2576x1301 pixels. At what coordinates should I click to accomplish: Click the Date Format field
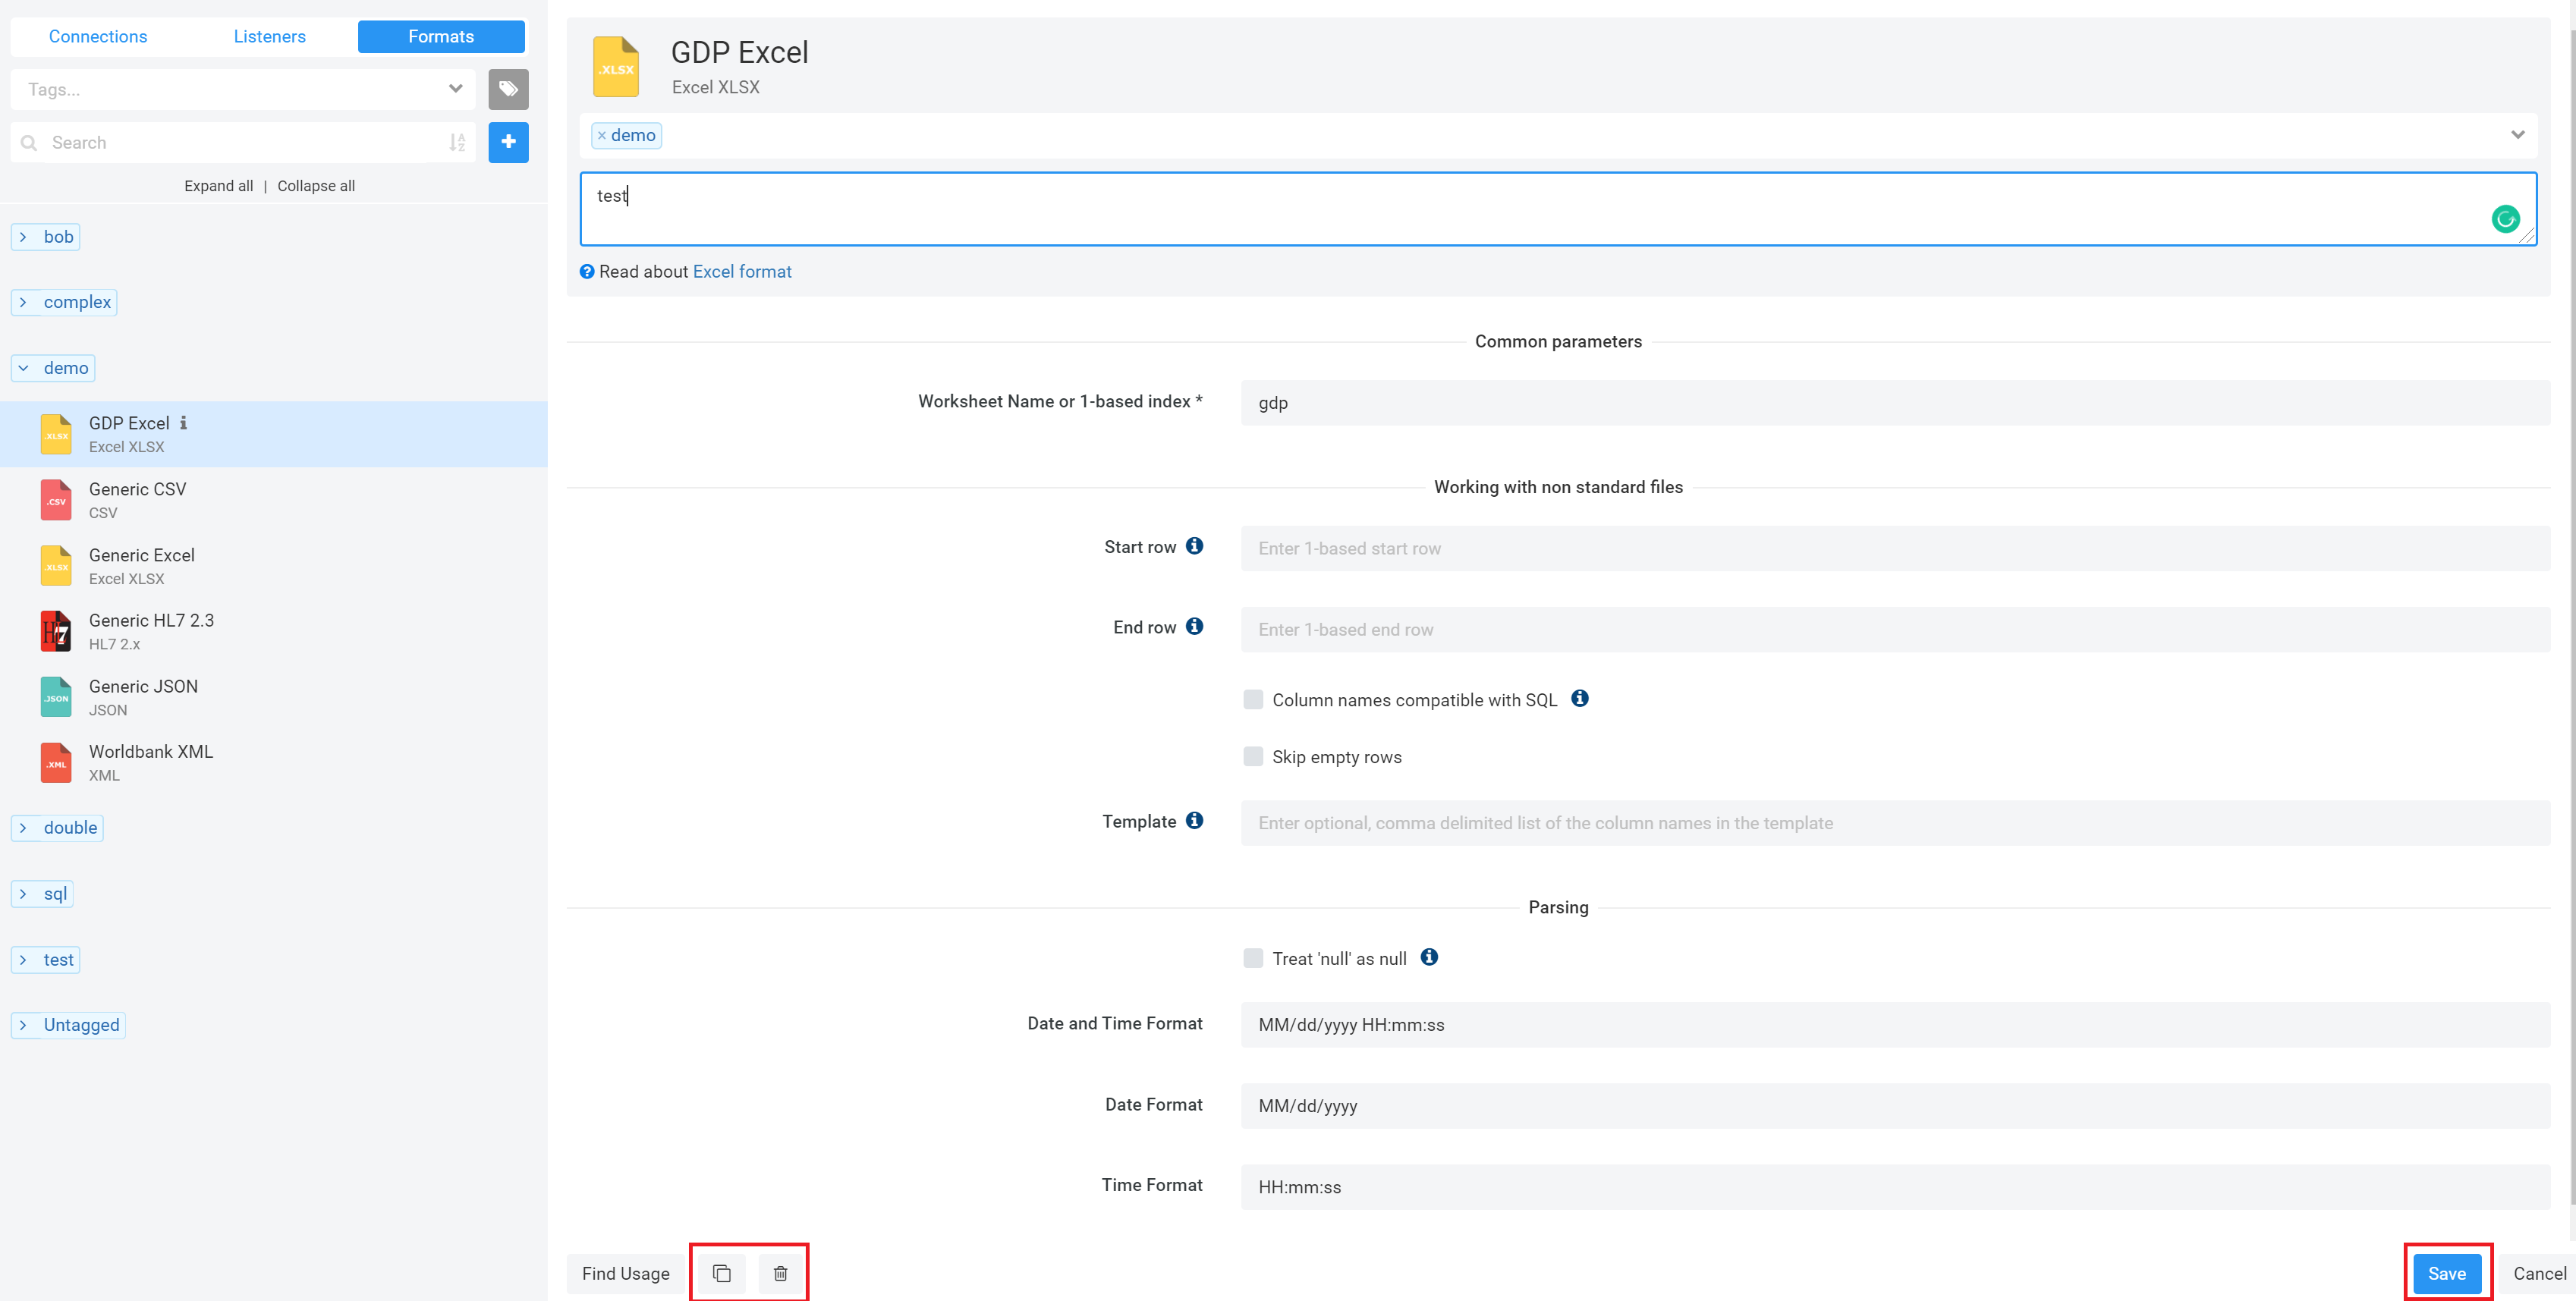click(x=1895, y=1106)
